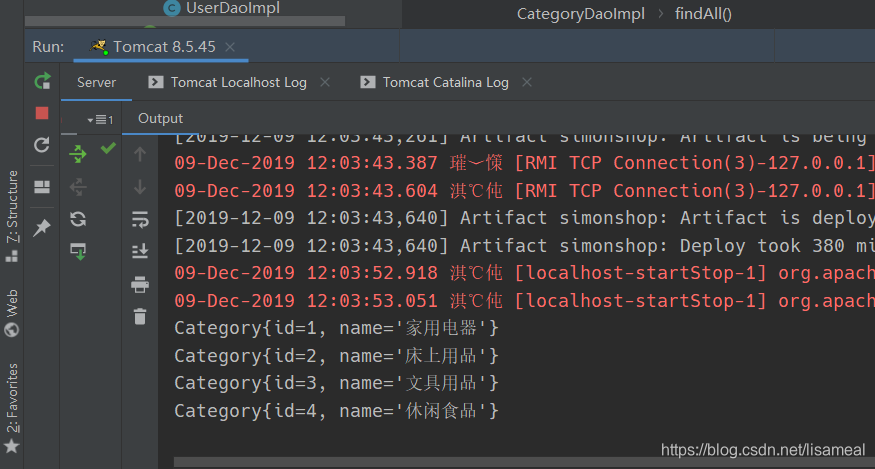Viewport: 875px width, 469px height.
Task: Select the Output sub-tab
Action: pyautogui.click(x=160, y=118)
